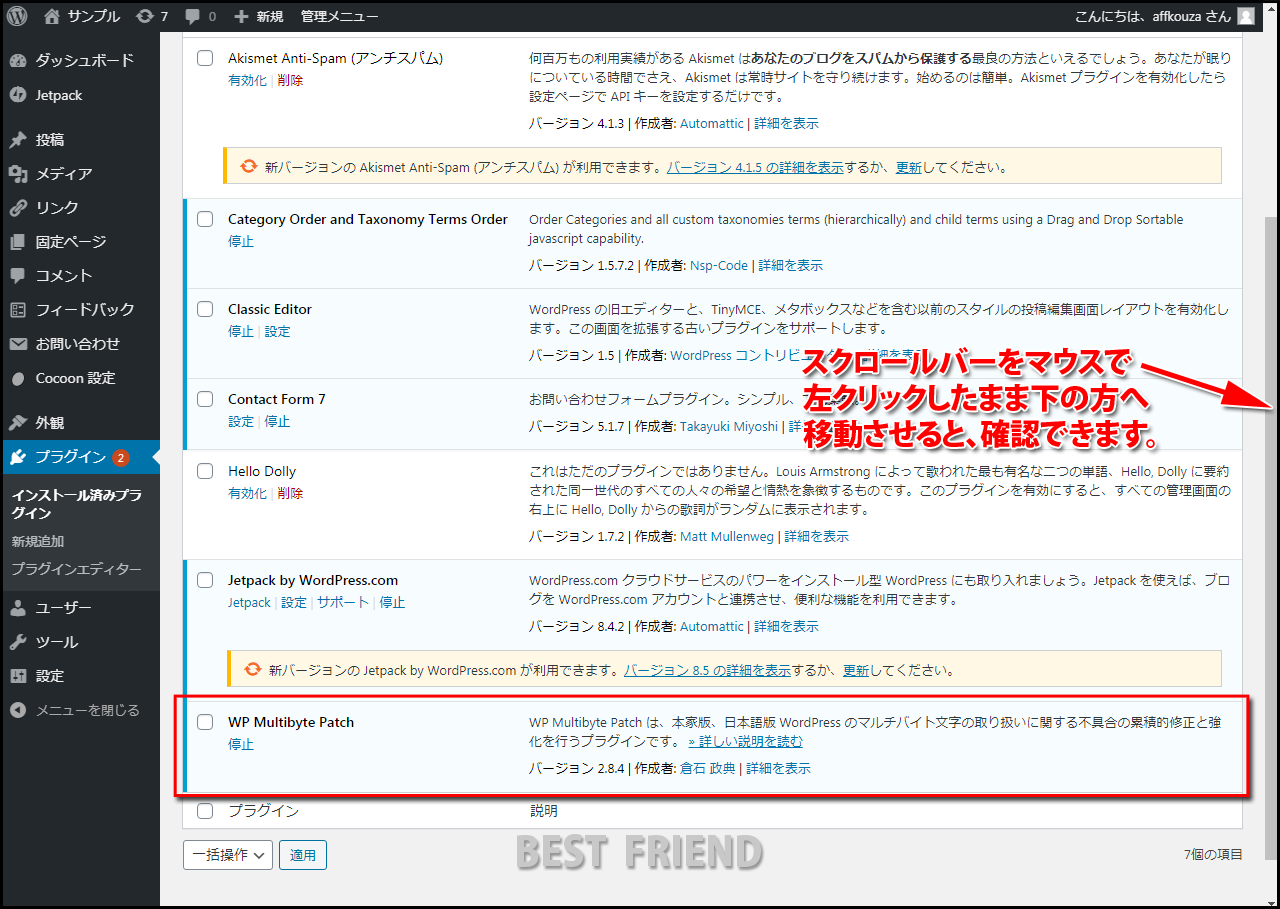Open 詳細を表示 for WP Multibyte Patch
1280x909 pixels.
pyautogui.click(x=778, y=768)
